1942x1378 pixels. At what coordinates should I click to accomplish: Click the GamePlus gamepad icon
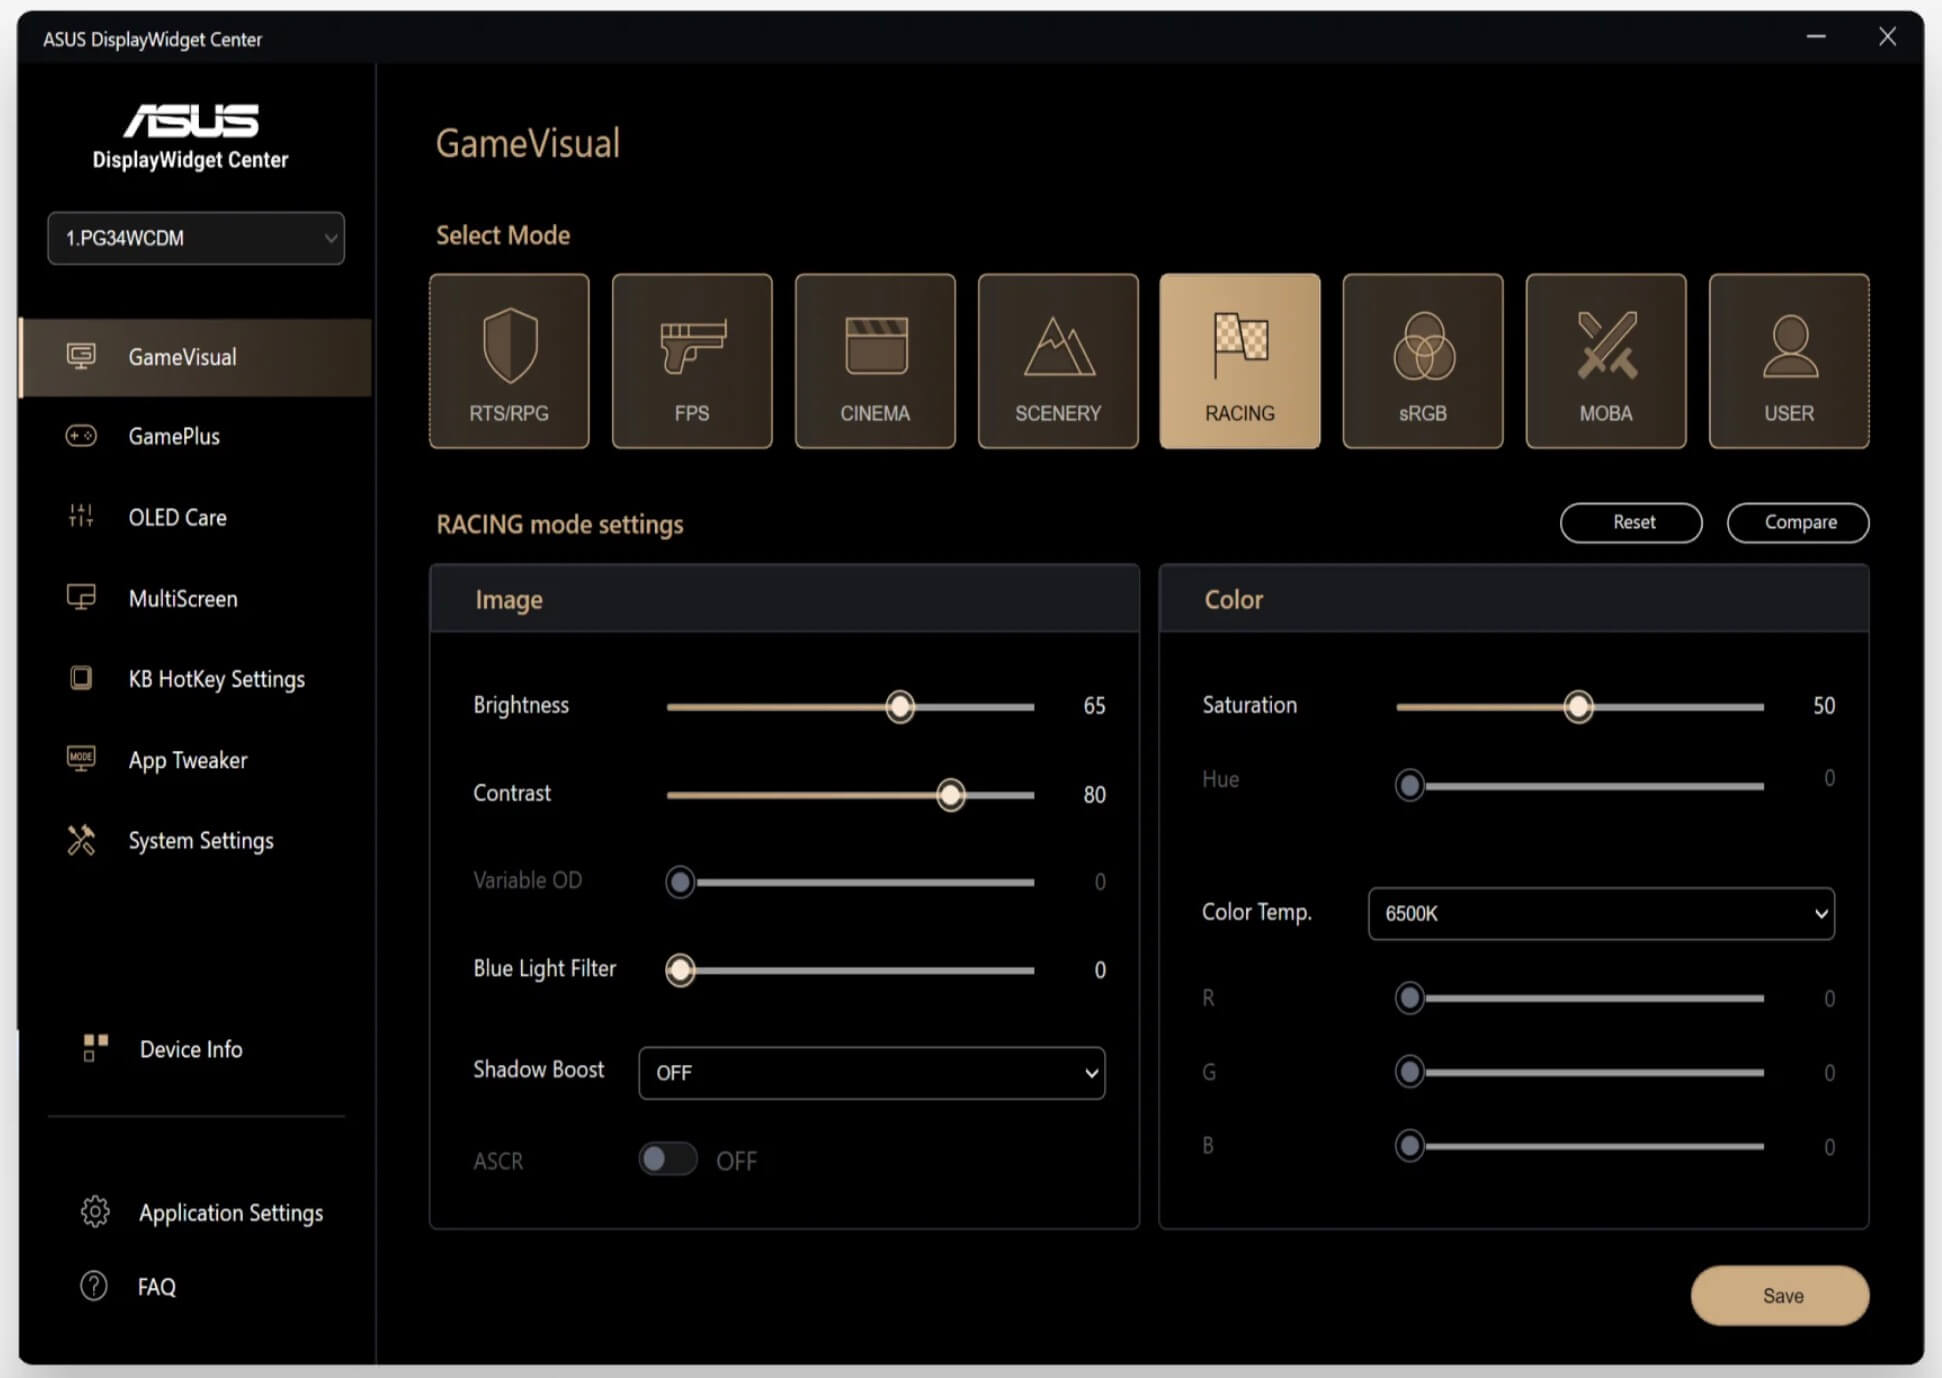pyautogui.click(x=81, y=436)
